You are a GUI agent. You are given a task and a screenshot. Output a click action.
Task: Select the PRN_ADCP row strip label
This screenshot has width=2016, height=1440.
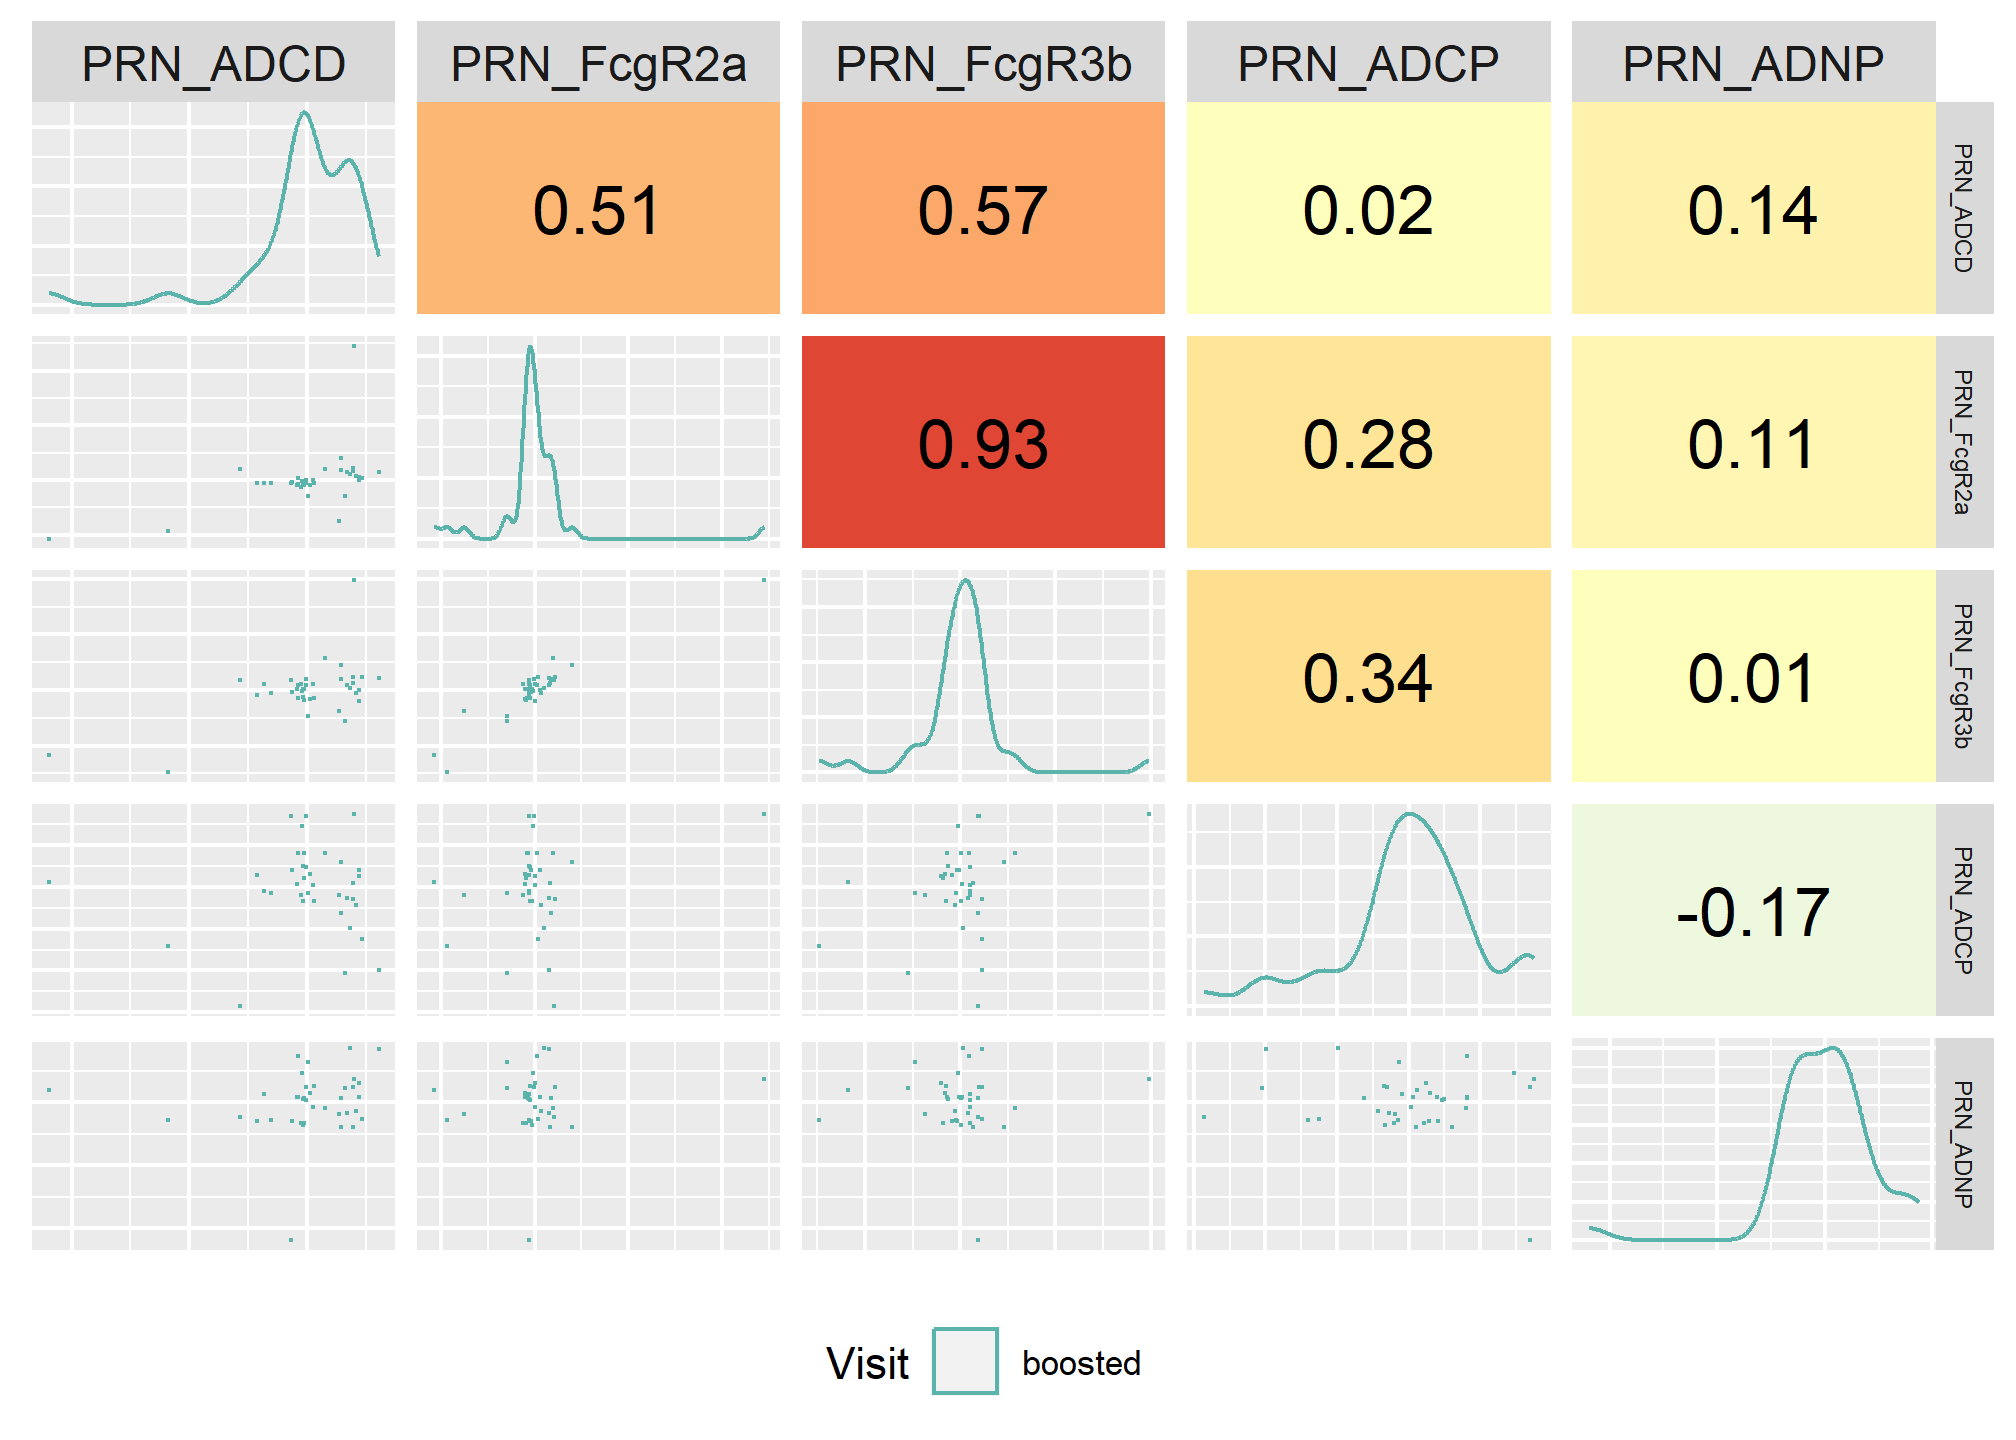point(1964,910)
